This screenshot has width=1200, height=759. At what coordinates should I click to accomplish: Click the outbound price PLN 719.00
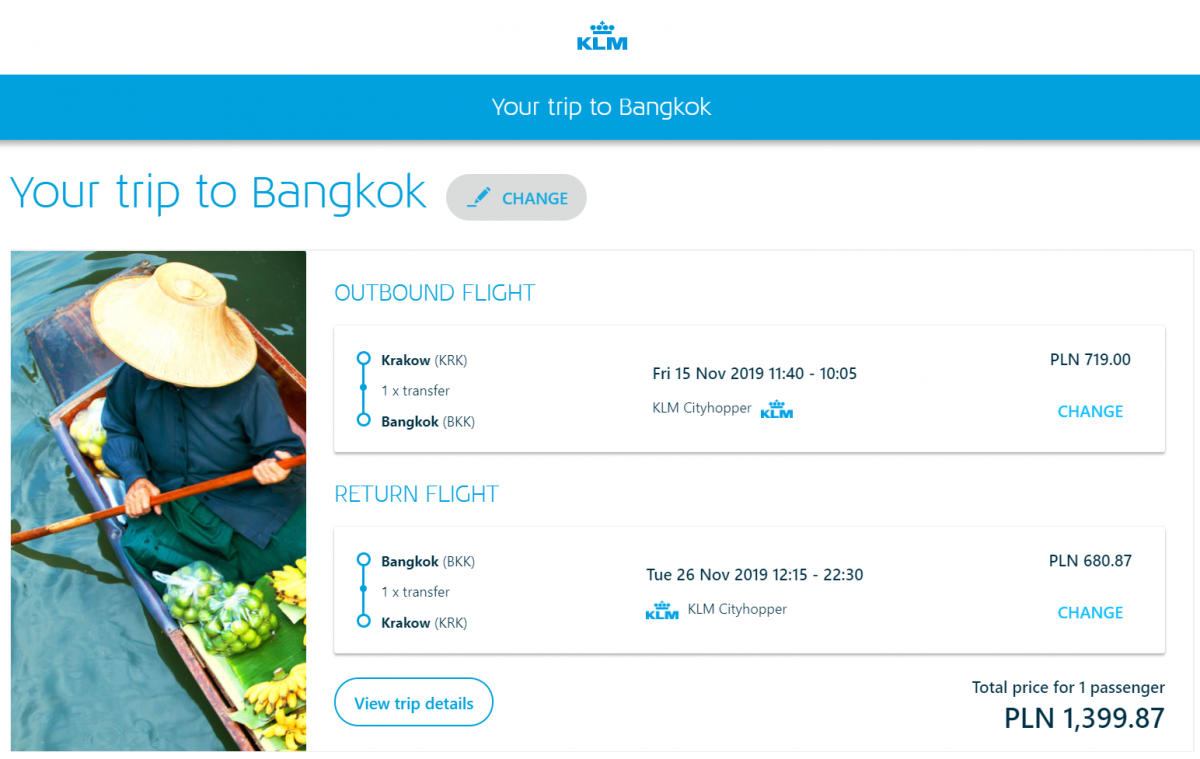(x=1090, y=360)
